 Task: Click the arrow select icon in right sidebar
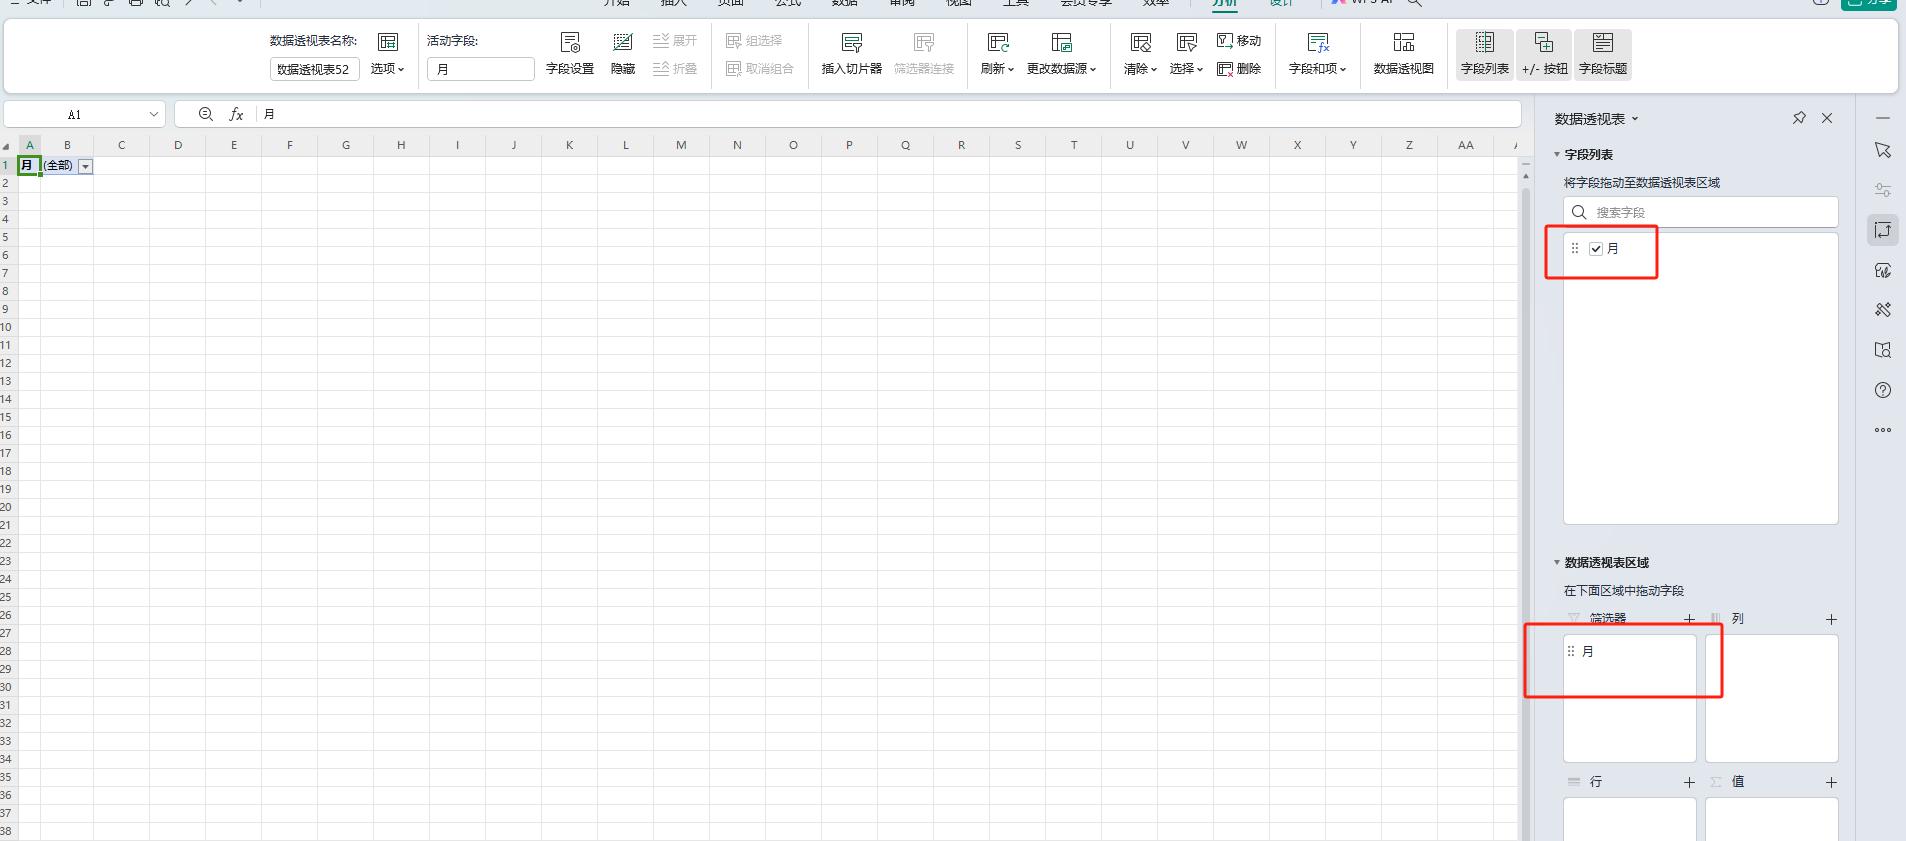pyautogui.click(x=1883, y=150)
